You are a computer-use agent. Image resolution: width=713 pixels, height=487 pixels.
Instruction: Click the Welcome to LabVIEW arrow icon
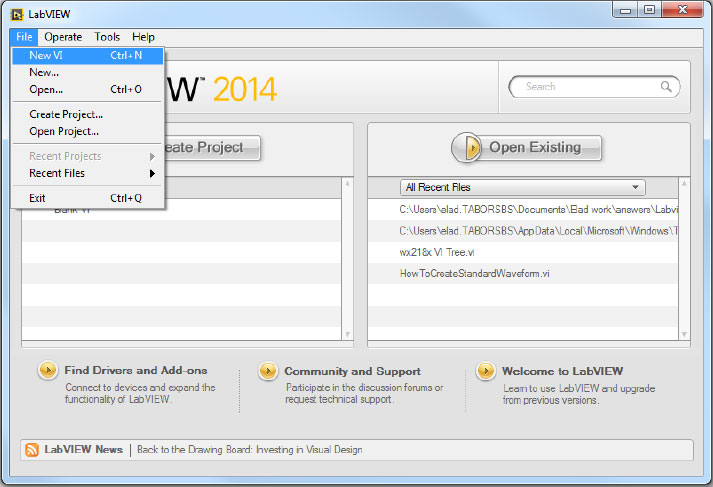485,371
